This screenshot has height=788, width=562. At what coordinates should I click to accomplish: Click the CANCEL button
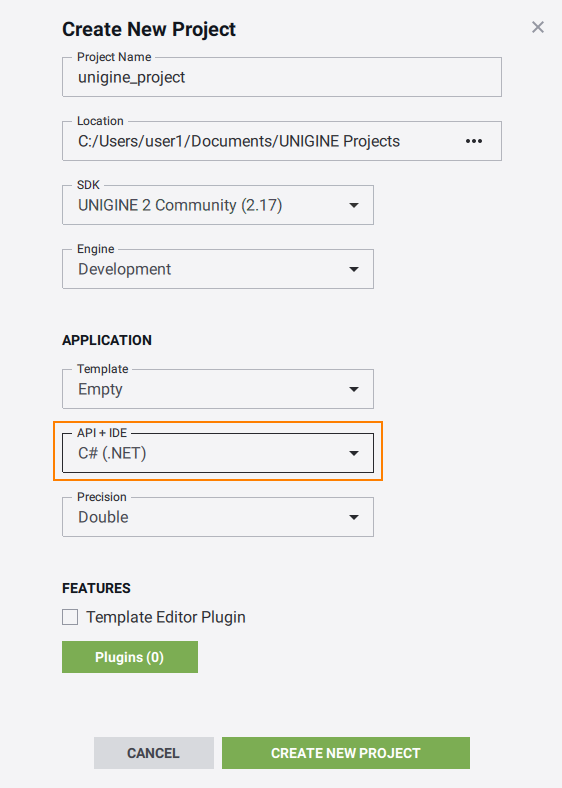click(154, 753)
